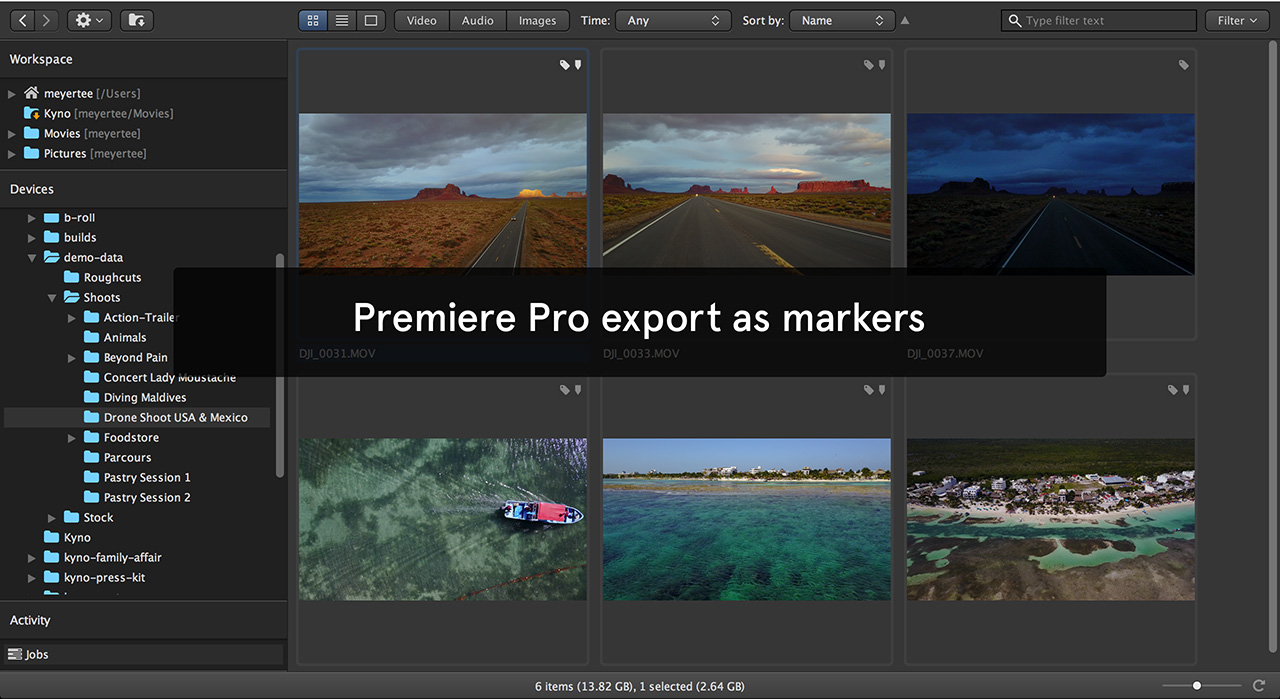Click the add folder to workspace icon
Viewport: 1280px width, 699px height.
pyautogui.click(x=137, y=20)
